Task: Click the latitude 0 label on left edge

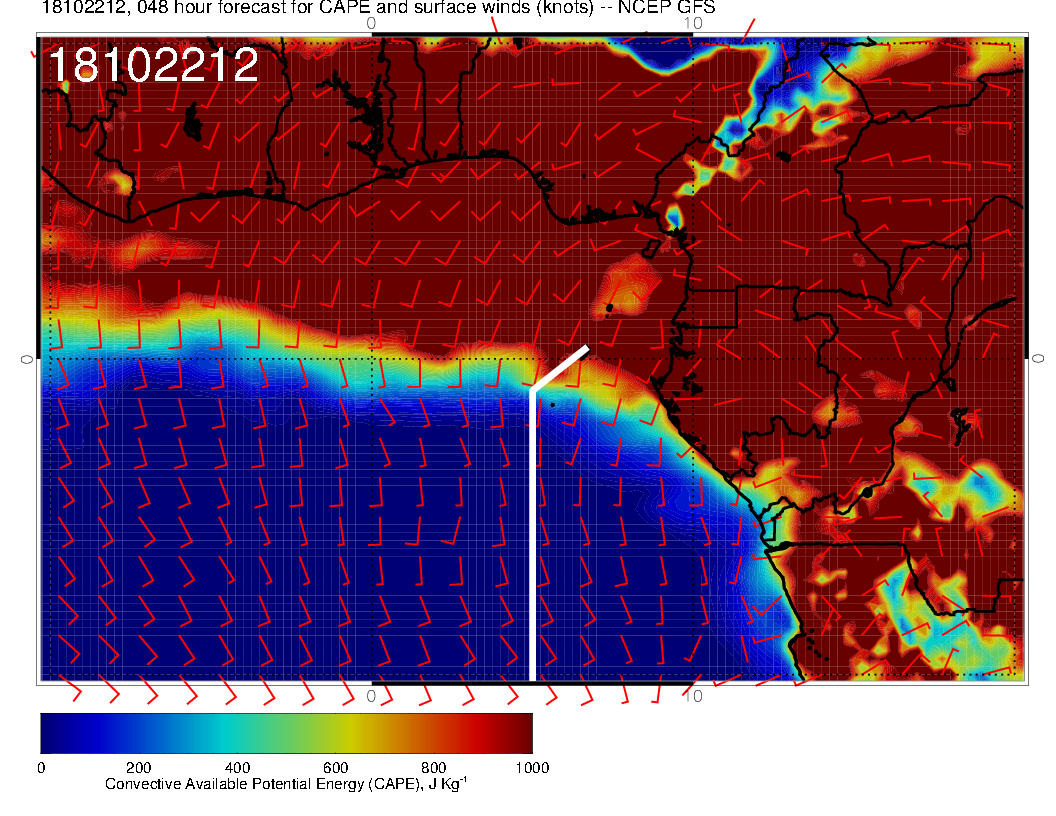Action: [x=27, y=358]
